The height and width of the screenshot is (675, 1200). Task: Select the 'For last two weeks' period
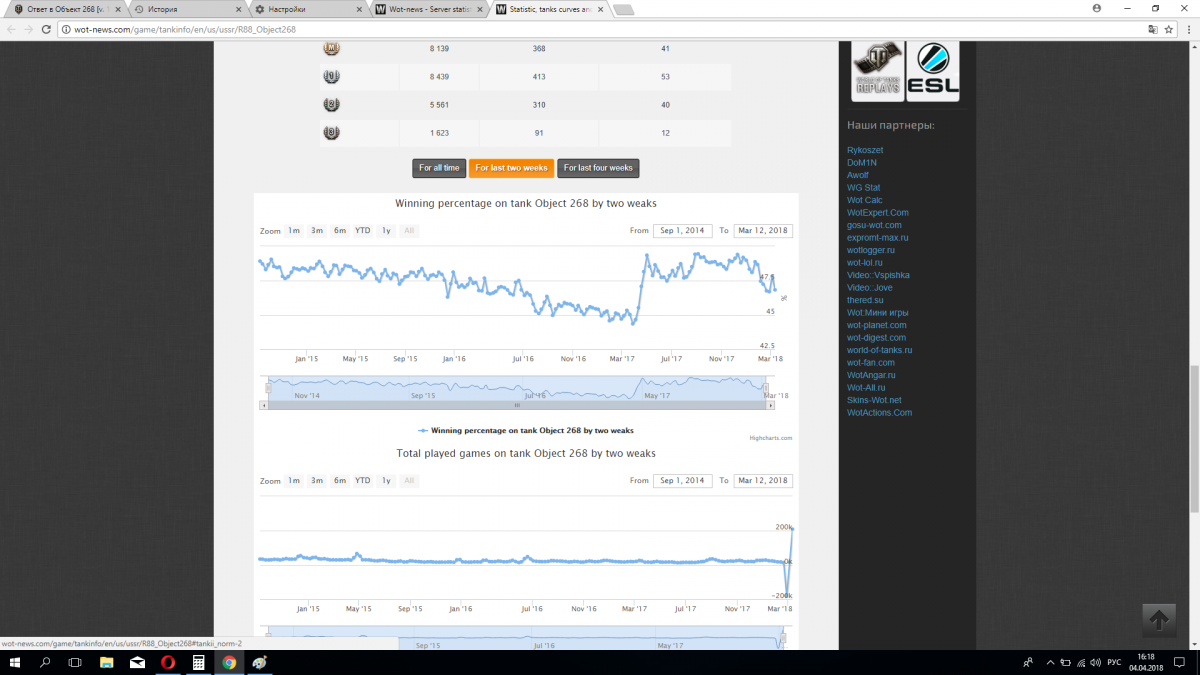click(511, 168)
